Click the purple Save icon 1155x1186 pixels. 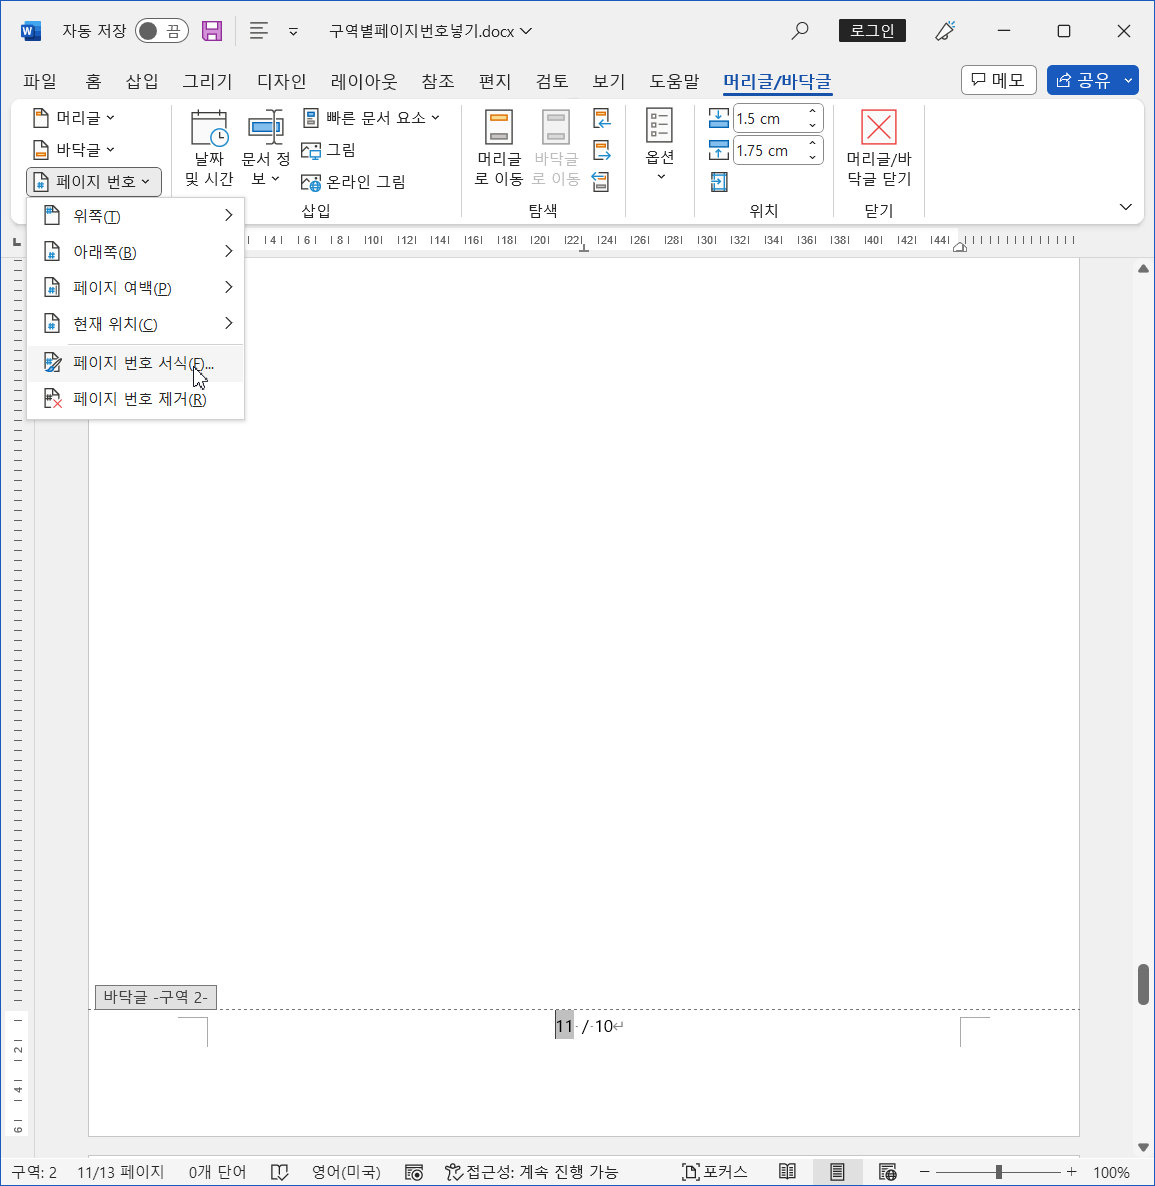[212, 31]
